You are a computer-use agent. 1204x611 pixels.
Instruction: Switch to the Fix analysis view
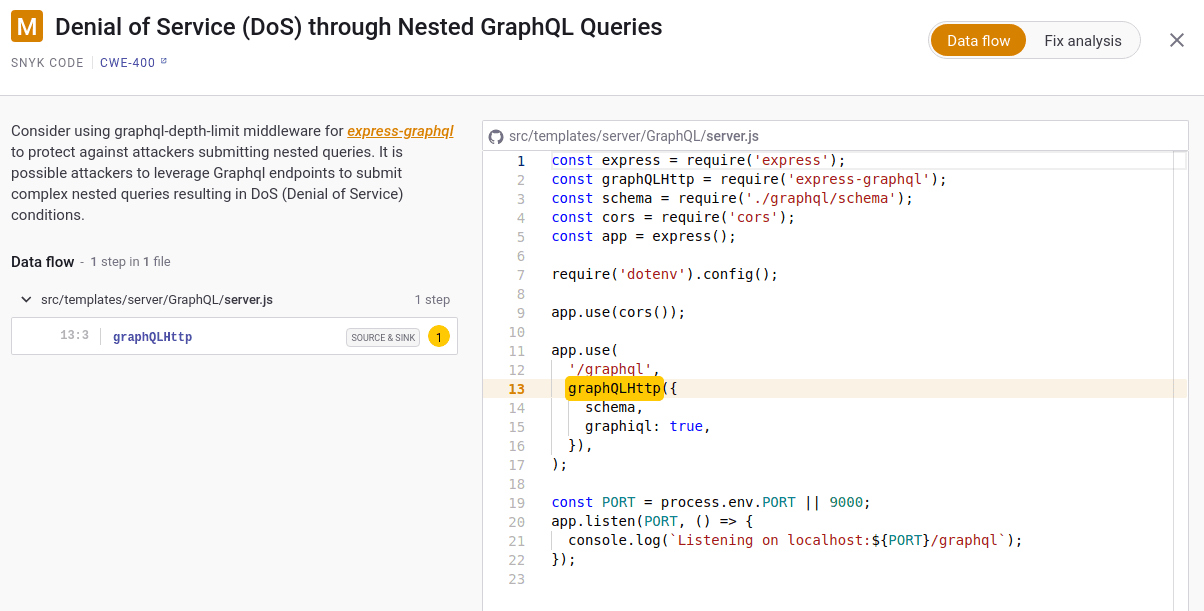[x=1082, y=40]
